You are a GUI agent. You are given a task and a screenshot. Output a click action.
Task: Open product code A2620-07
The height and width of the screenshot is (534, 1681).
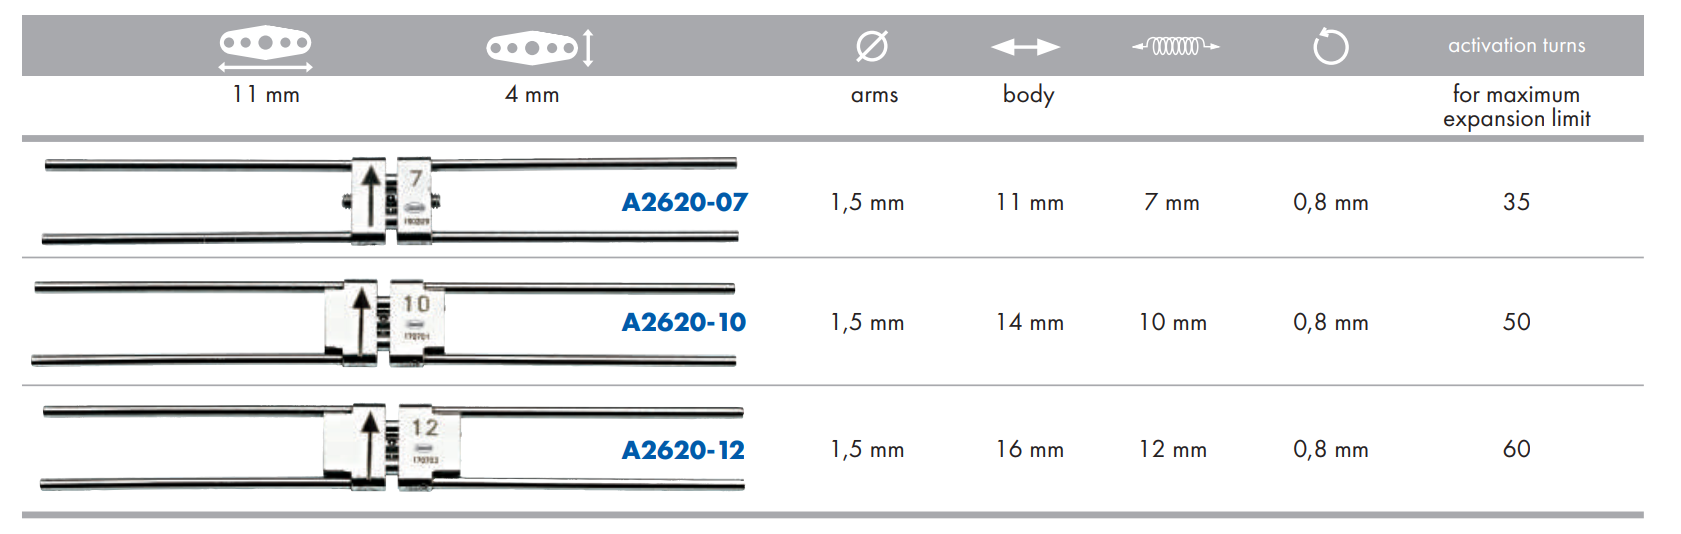684,202
